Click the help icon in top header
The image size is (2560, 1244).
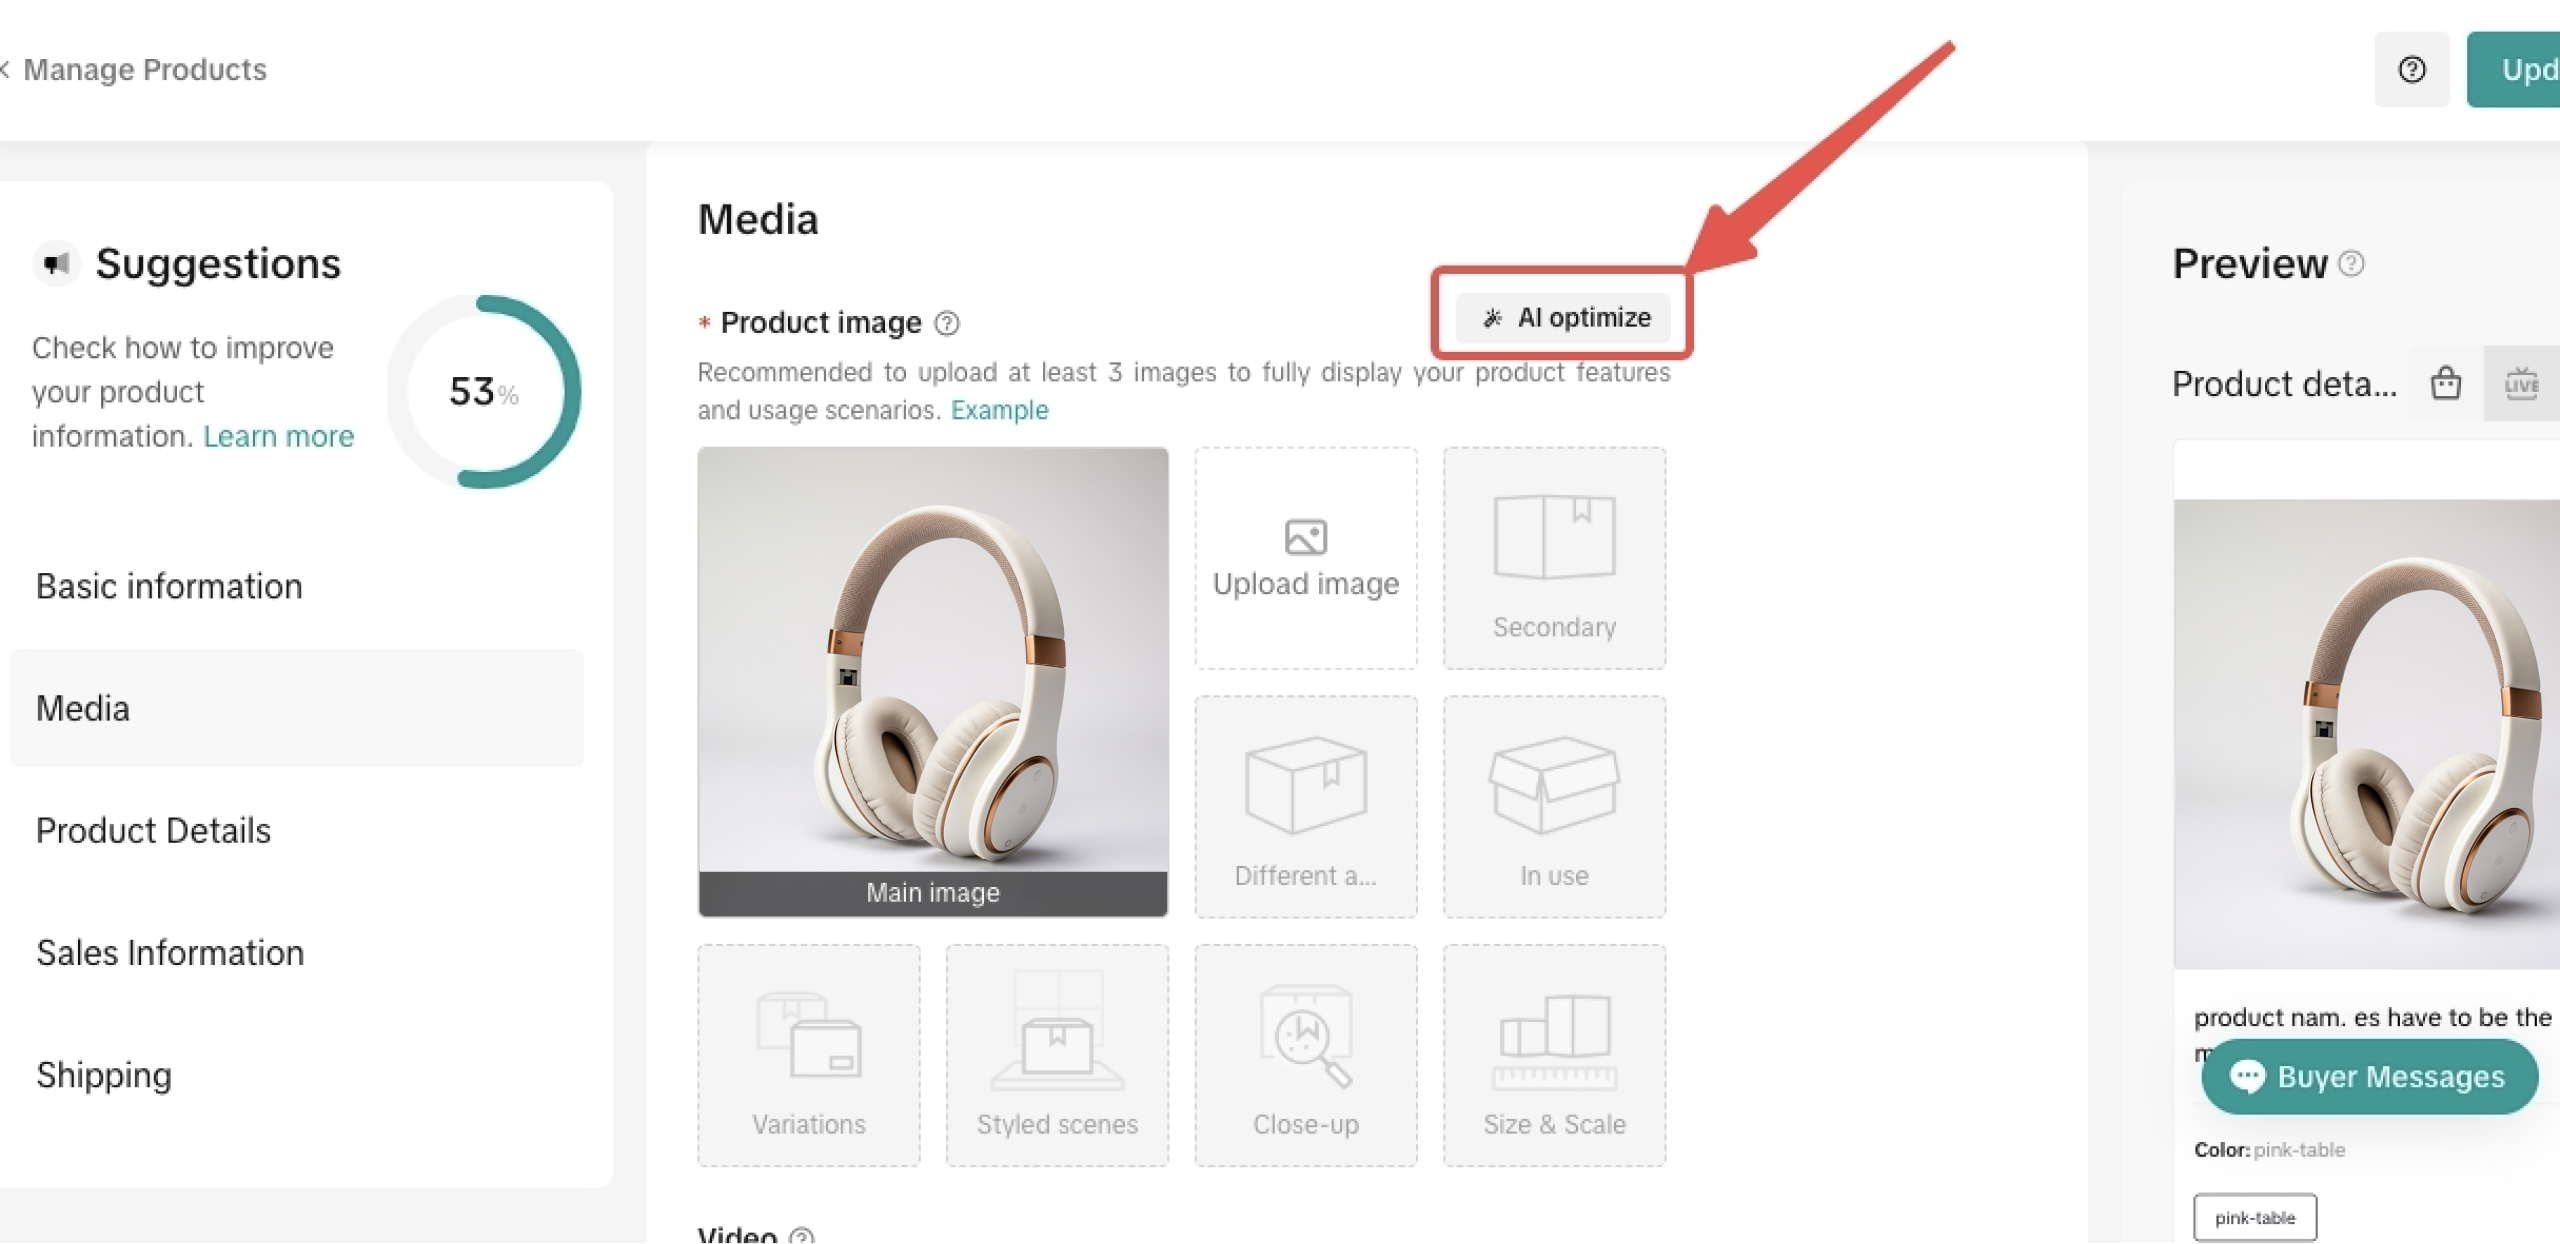[2411, 69]
